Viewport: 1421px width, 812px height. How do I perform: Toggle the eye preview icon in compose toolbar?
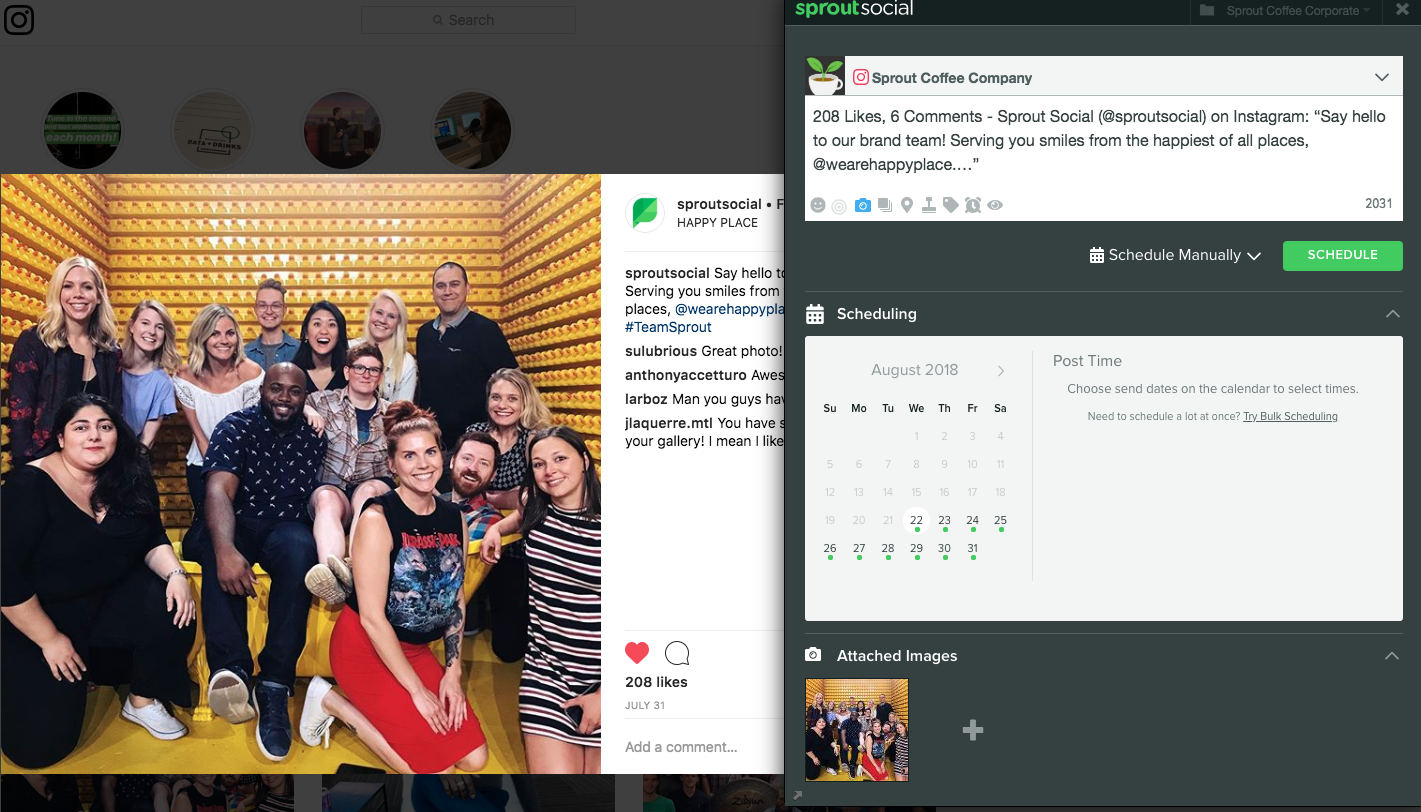coord(995,205)
